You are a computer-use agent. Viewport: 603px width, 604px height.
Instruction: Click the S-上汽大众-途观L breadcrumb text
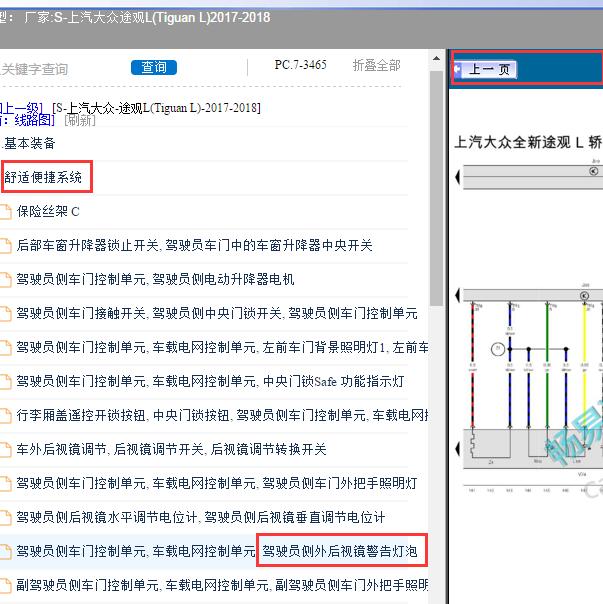pyautogui.click(x=156, y=108)
